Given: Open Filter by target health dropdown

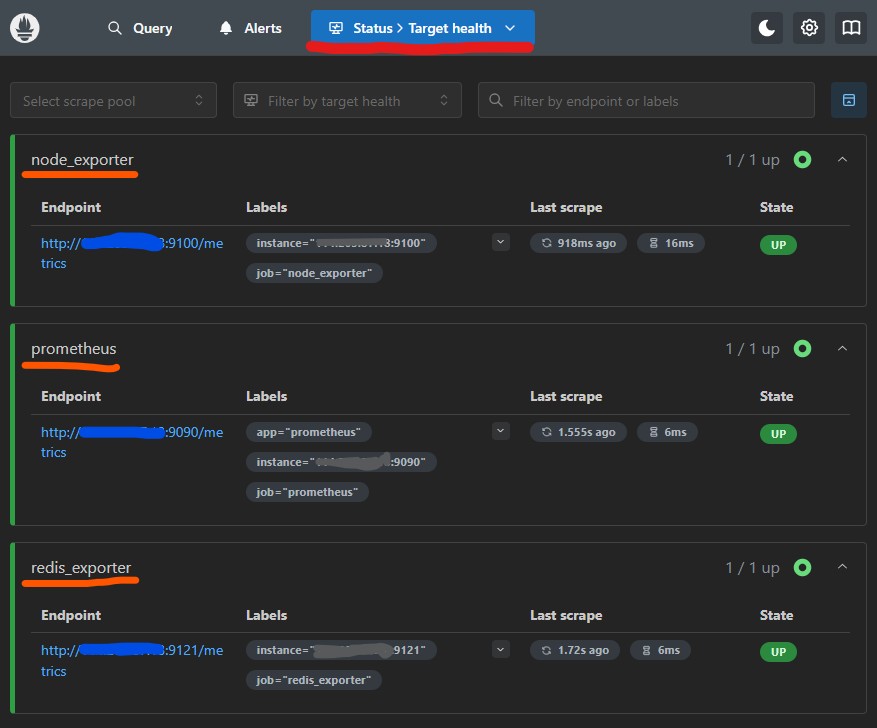Looking at the screenshot, I should [347, 100].
